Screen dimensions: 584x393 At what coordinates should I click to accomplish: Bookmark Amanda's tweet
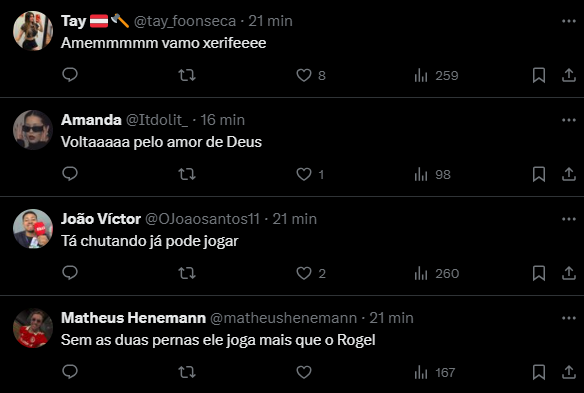click(539, 174)
